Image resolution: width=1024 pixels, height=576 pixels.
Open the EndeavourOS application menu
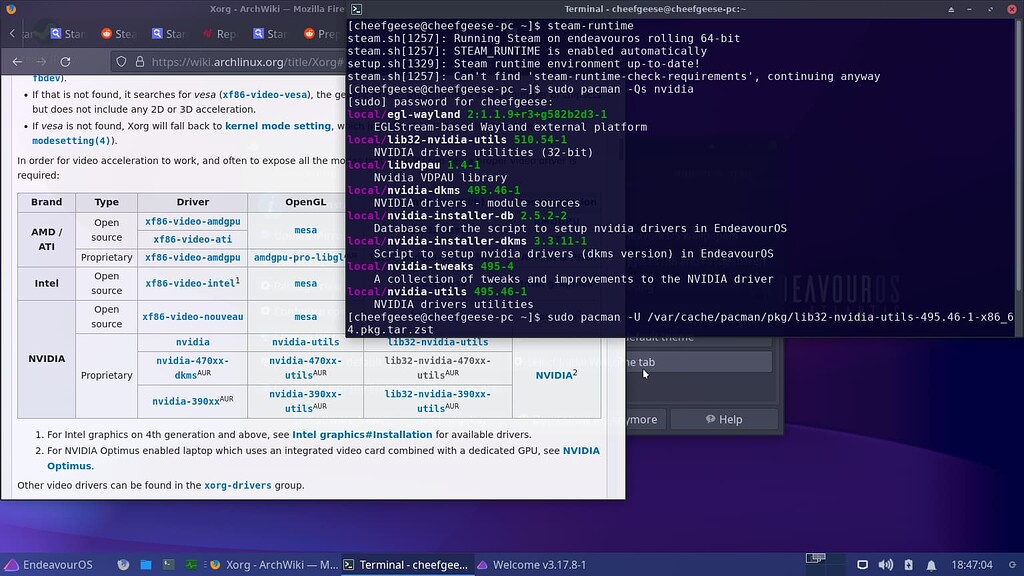pyautogui.click(x=48, y=565)
